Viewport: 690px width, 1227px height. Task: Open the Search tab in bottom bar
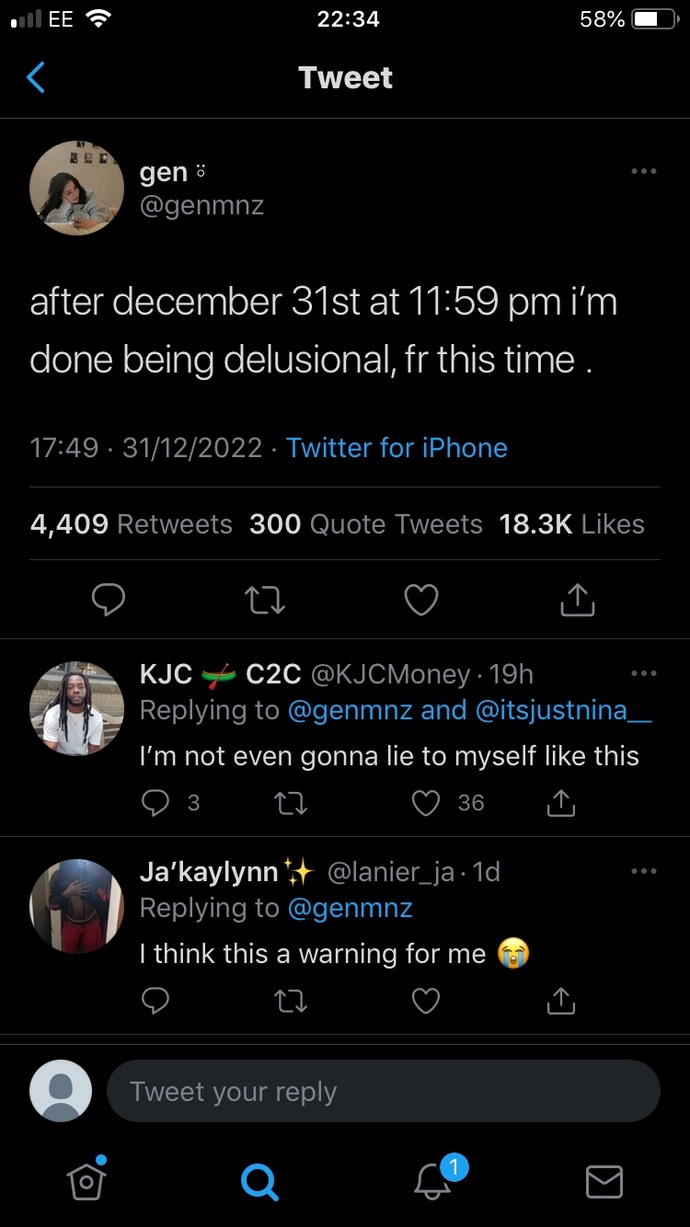tap(259, 1182)
